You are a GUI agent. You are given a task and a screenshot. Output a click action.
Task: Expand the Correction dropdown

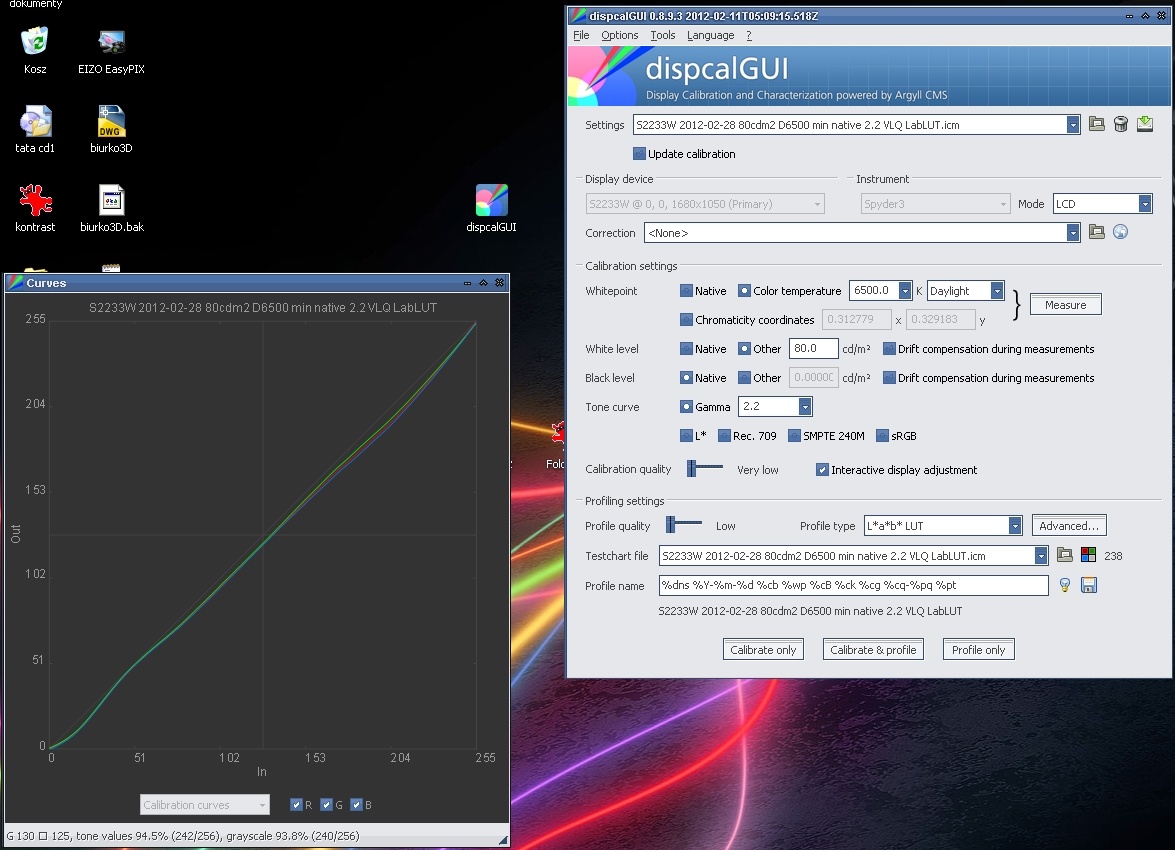pyautogui.click(x=1073, y=233)
